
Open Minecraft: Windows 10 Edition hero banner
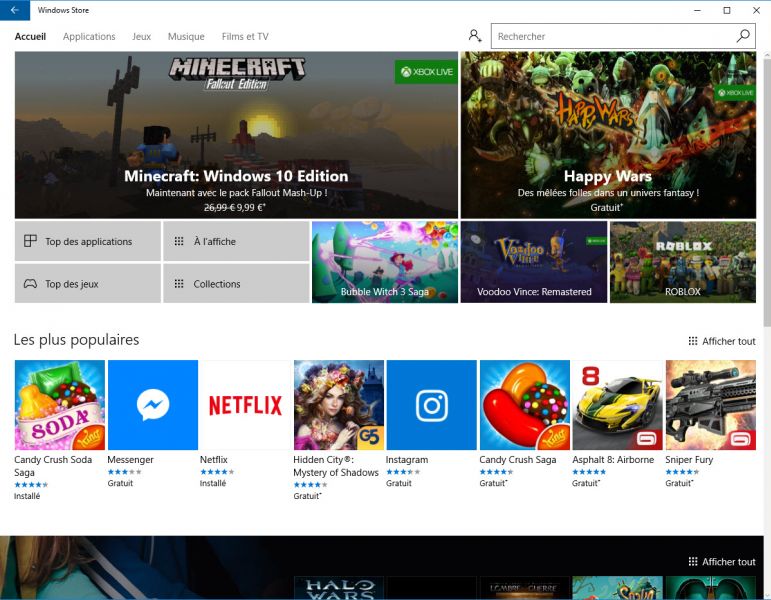click(237, 135)
